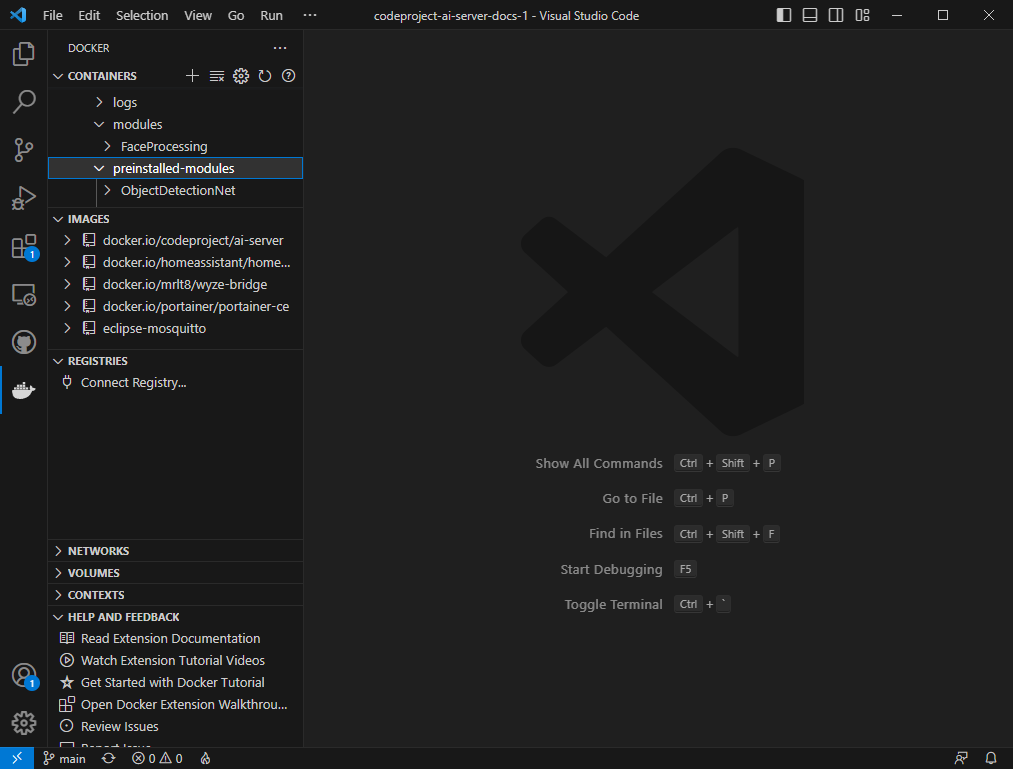Image resolution: width=1013 pixels, height=769 pixels.
Task: Open the menu bar overflow ellipsis
Action: 310,16
